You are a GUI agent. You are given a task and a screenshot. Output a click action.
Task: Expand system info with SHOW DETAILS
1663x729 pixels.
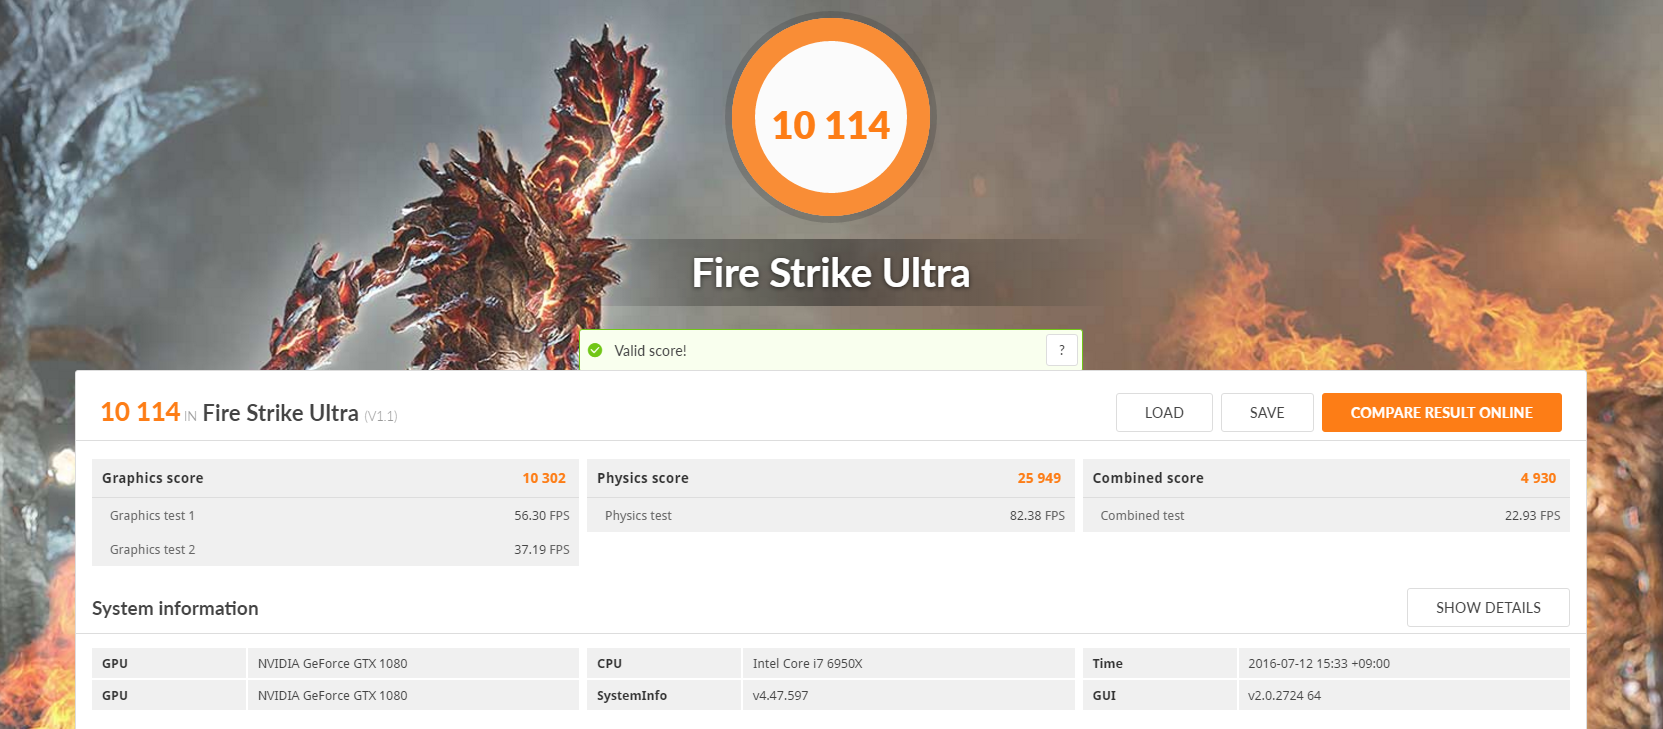(x=1488, y=607)
